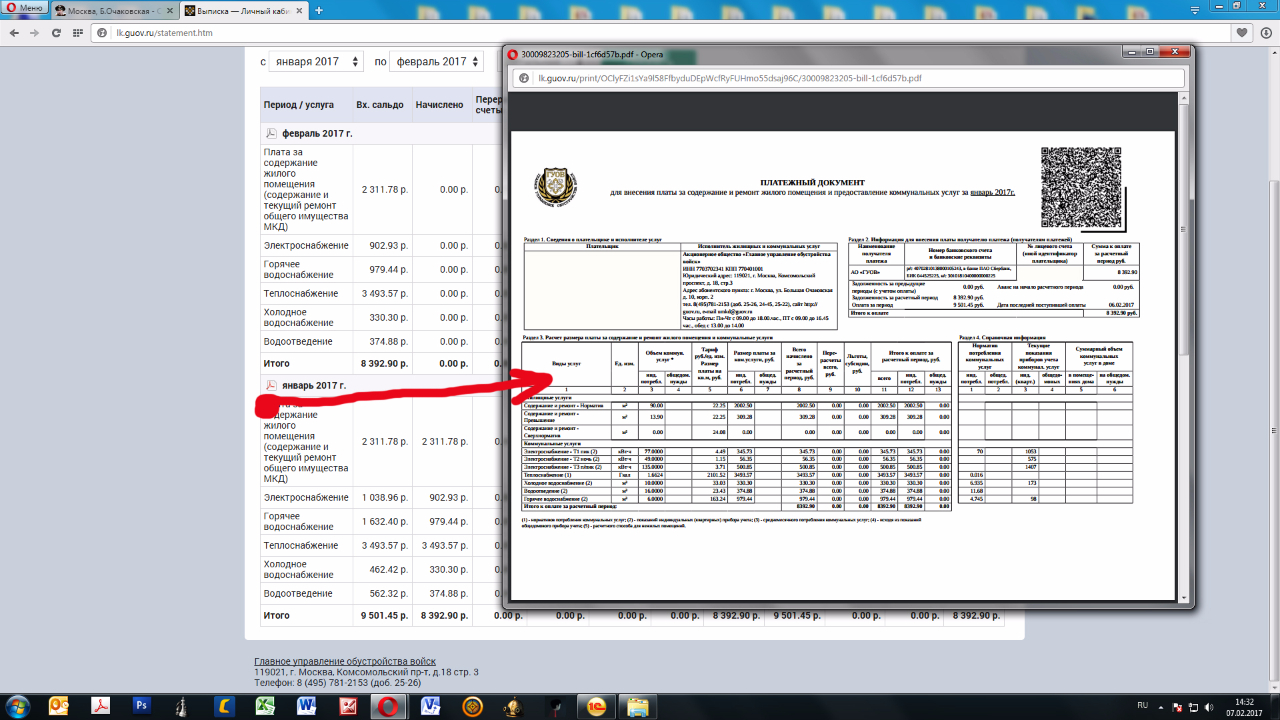Expand the февраль 2017 end period dropdown
This screenshot has width=1280, height=720.
(436, 62)
